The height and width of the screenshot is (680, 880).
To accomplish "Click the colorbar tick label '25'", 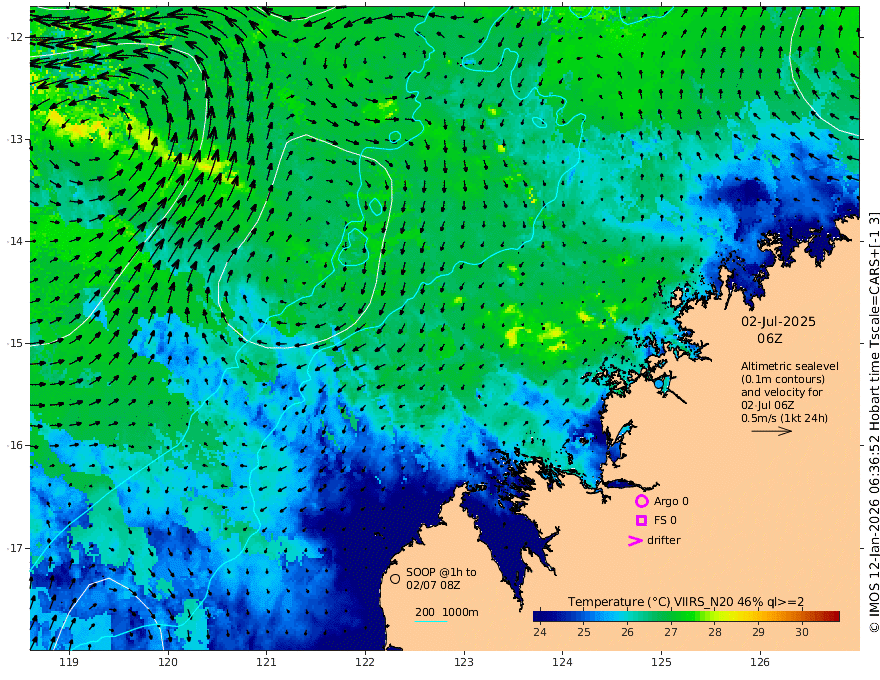I will [584, 632].
